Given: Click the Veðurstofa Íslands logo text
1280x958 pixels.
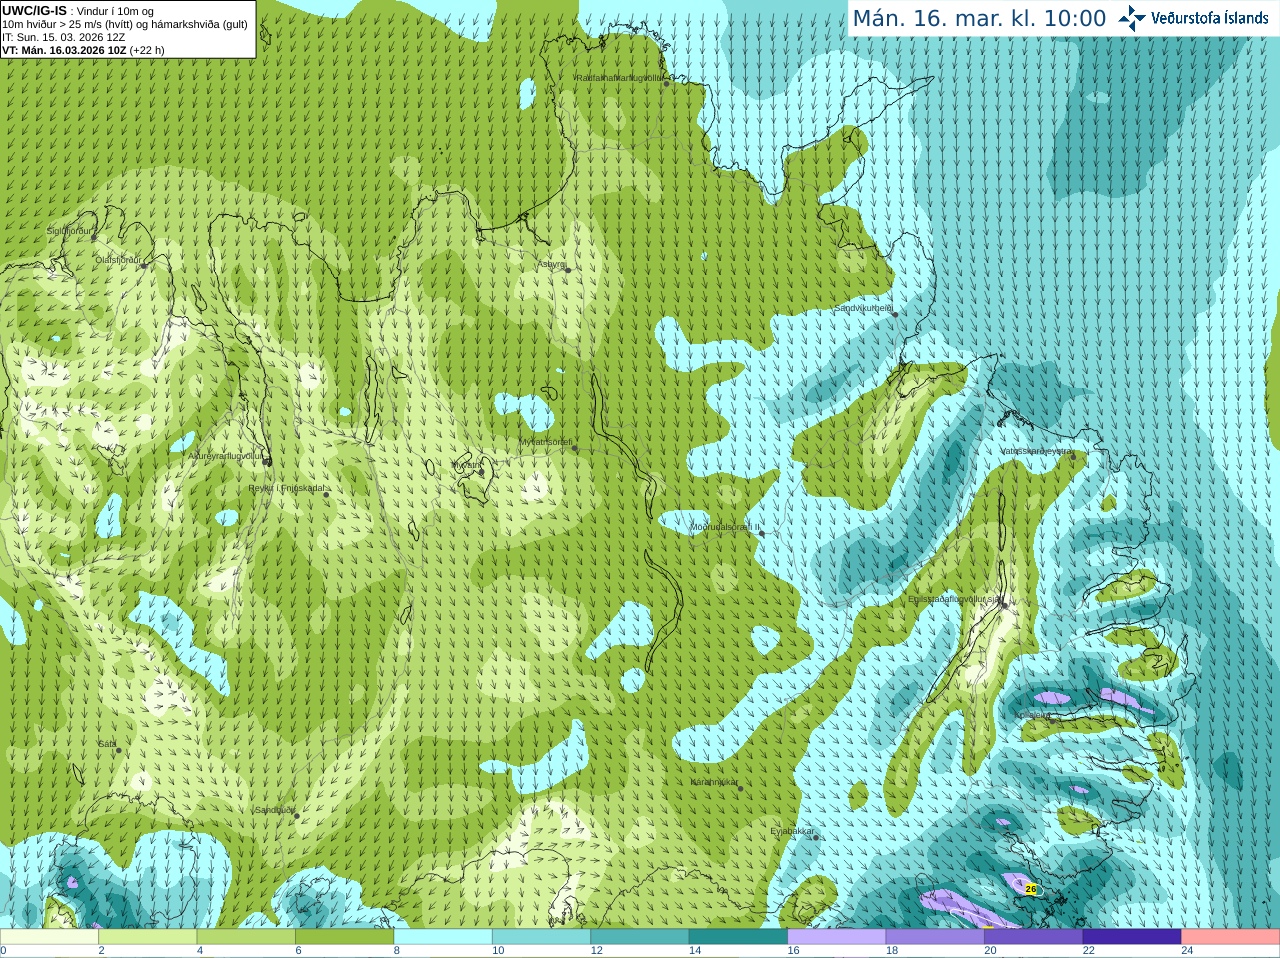Looking at the screenshot, I should (x=1209, y=18).
